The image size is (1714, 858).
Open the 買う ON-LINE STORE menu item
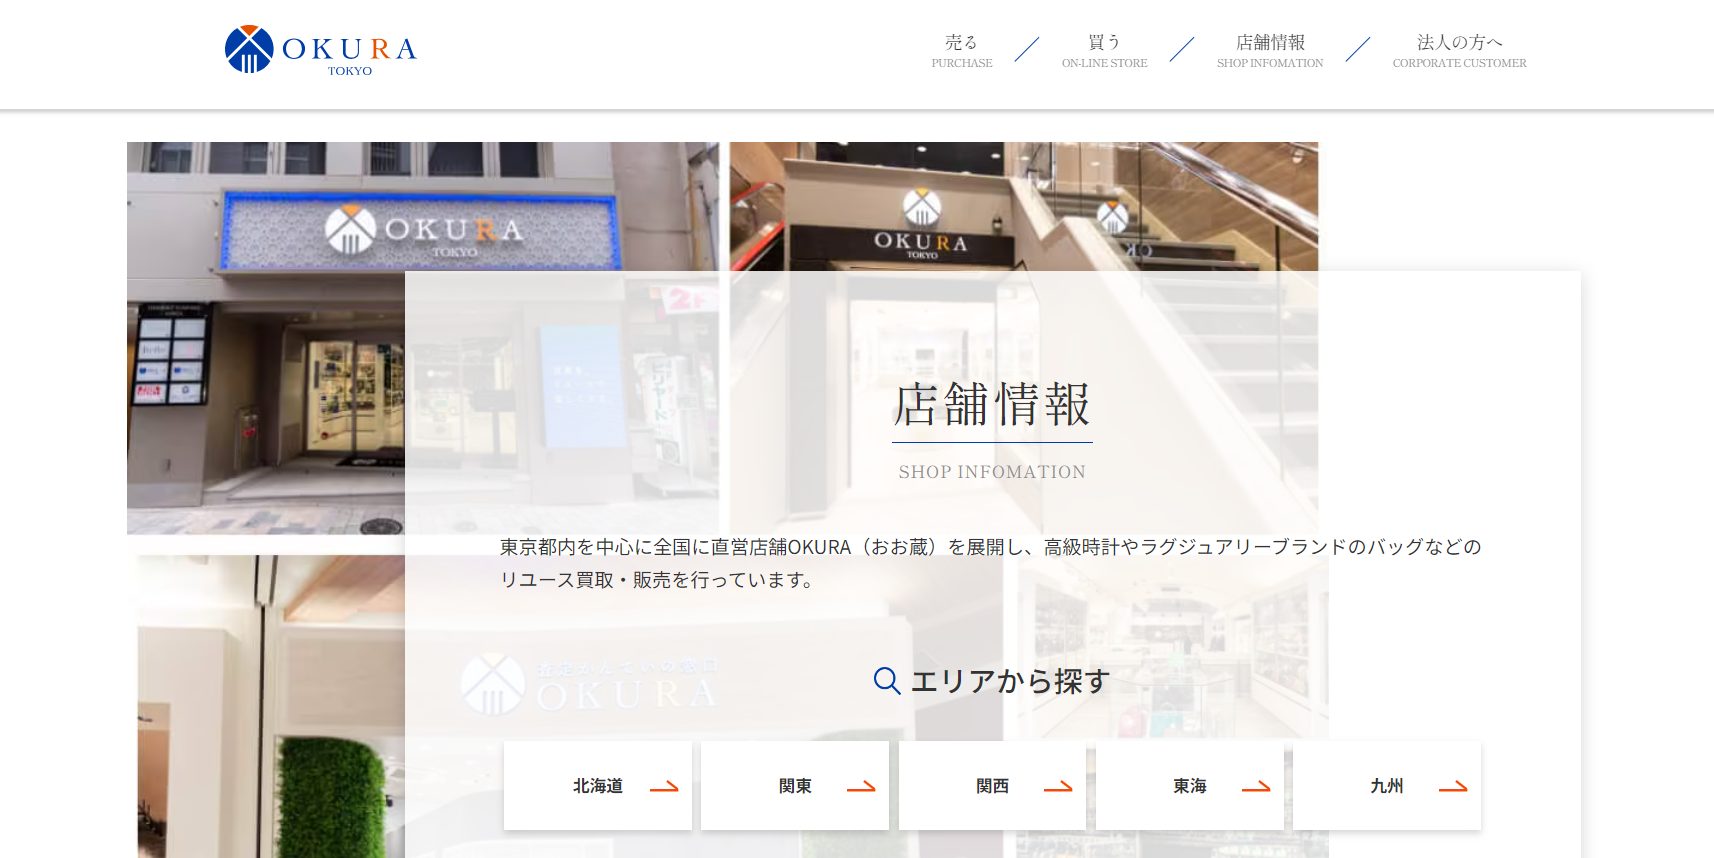pos(1104,51)
